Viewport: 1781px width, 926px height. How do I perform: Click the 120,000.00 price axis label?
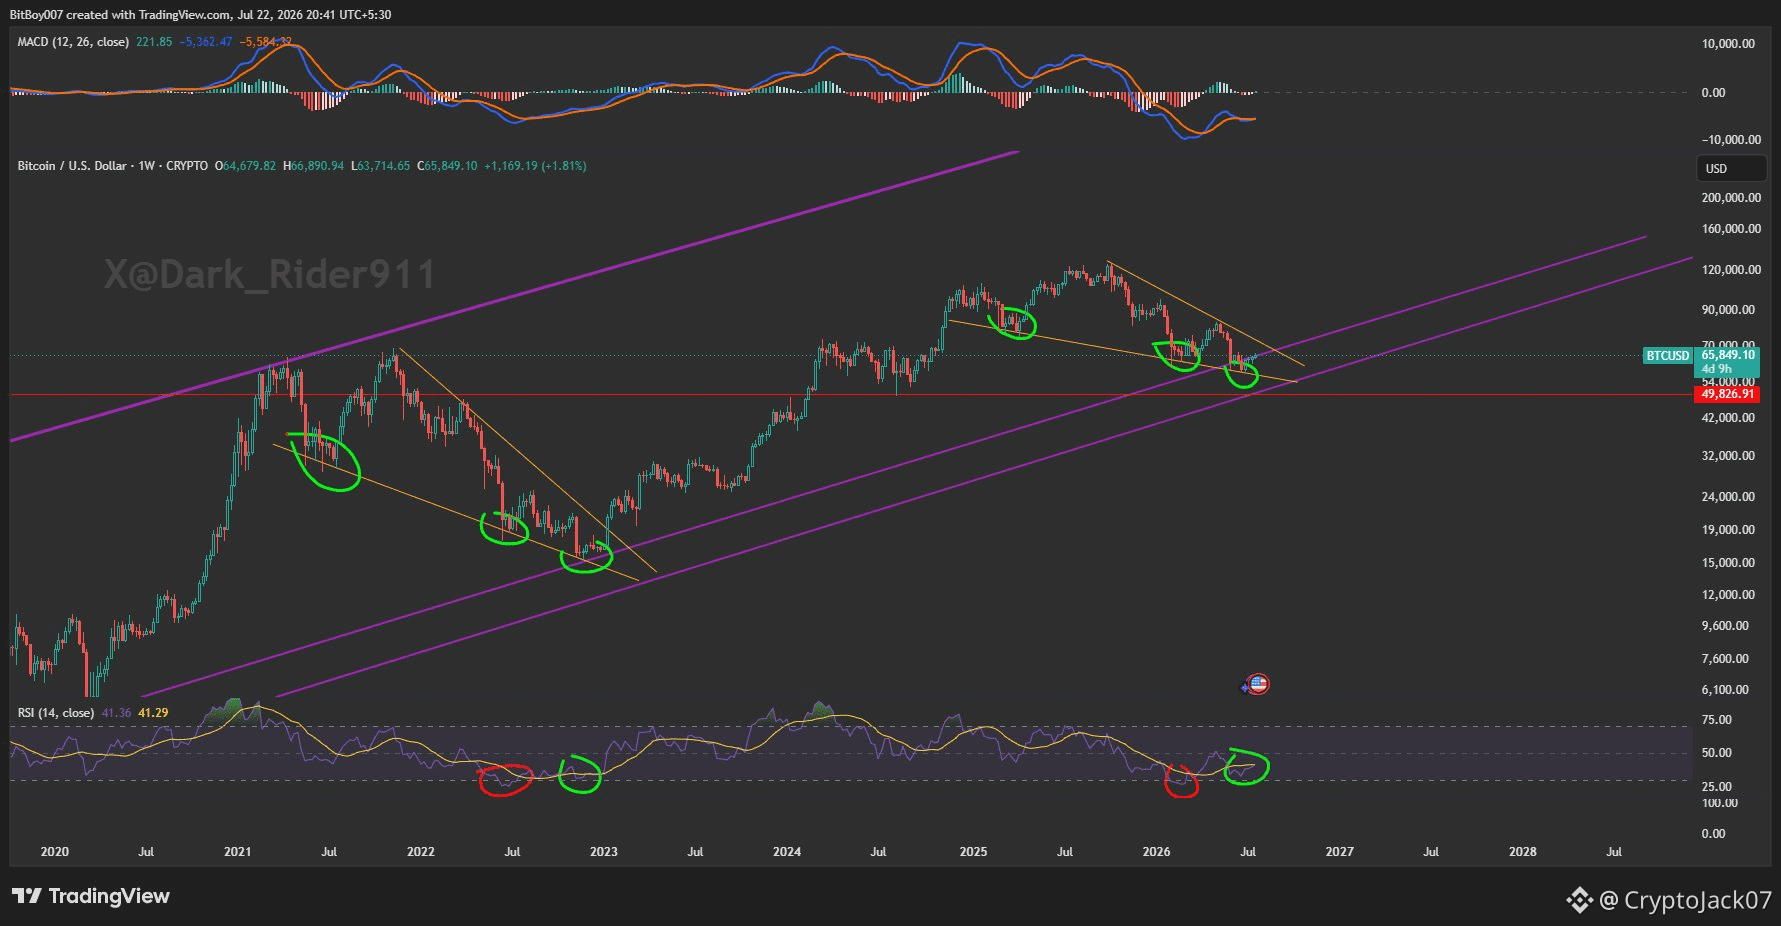click(x=1730, y=270)
